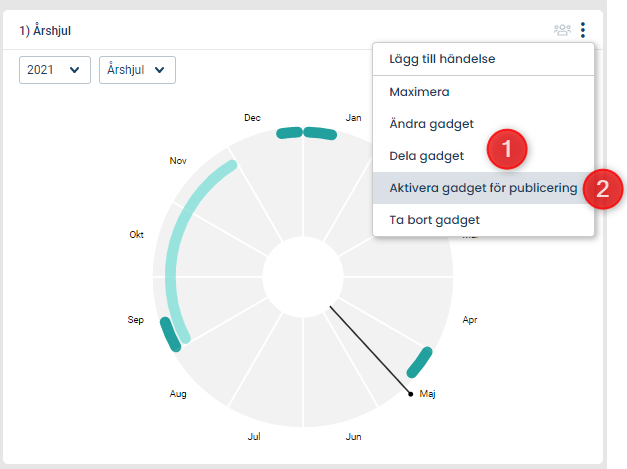Click the 'Jan' month label

[x=353, y=118]
